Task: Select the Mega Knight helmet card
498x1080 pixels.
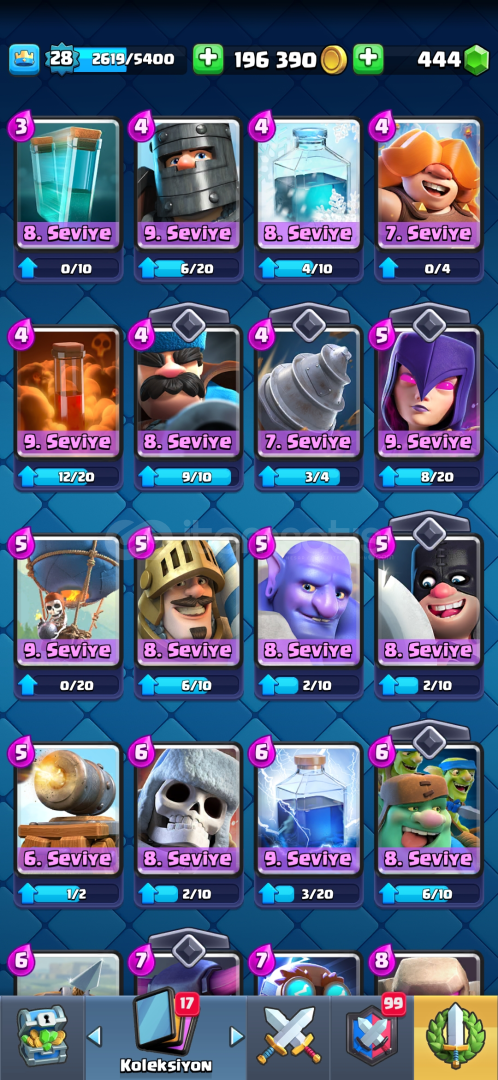Action: (x=188, y=198)
